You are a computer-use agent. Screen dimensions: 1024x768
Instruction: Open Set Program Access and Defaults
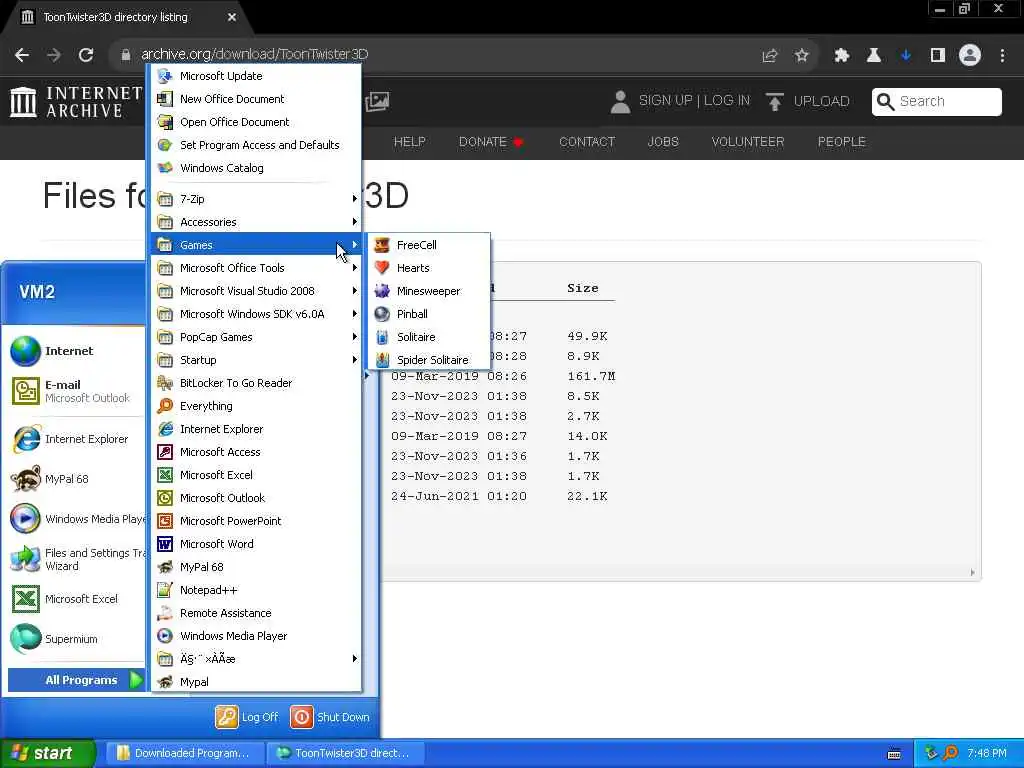tap(256, 145)
